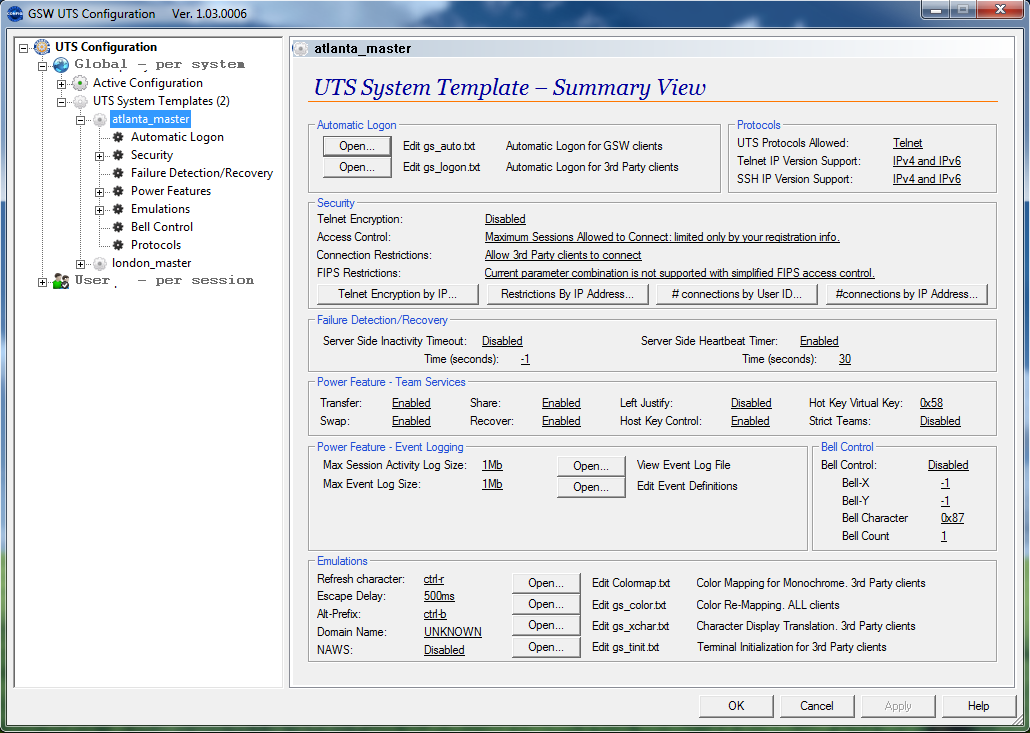Click Hot Key Virtual Key 0x58 value
Screen dimensions: 1030x733
click(931, 403)
